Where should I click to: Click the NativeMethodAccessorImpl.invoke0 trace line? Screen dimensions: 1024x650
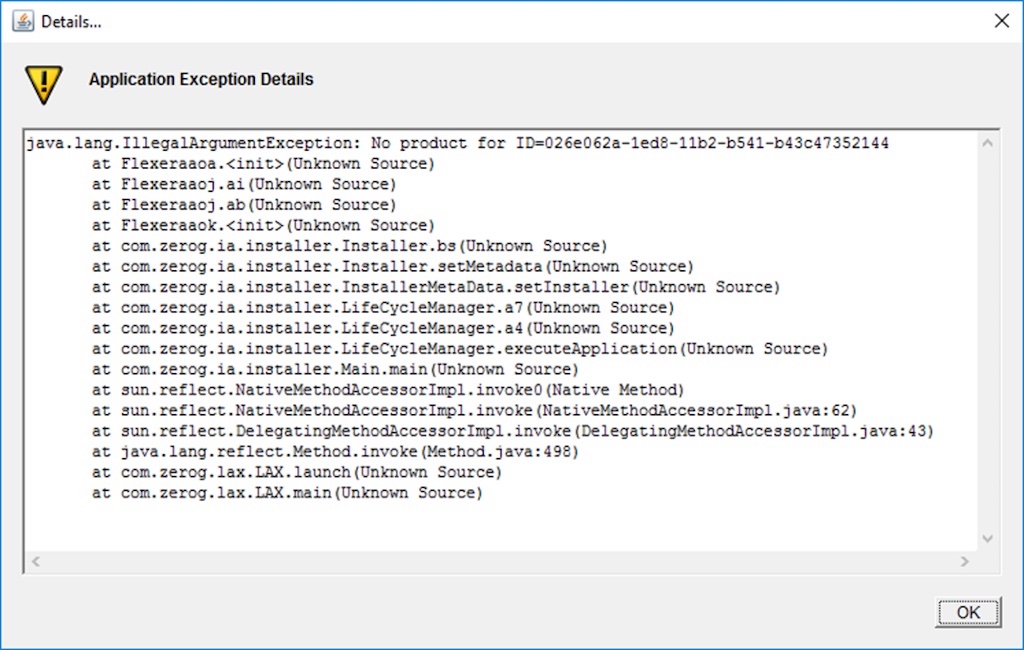[387, 389]
